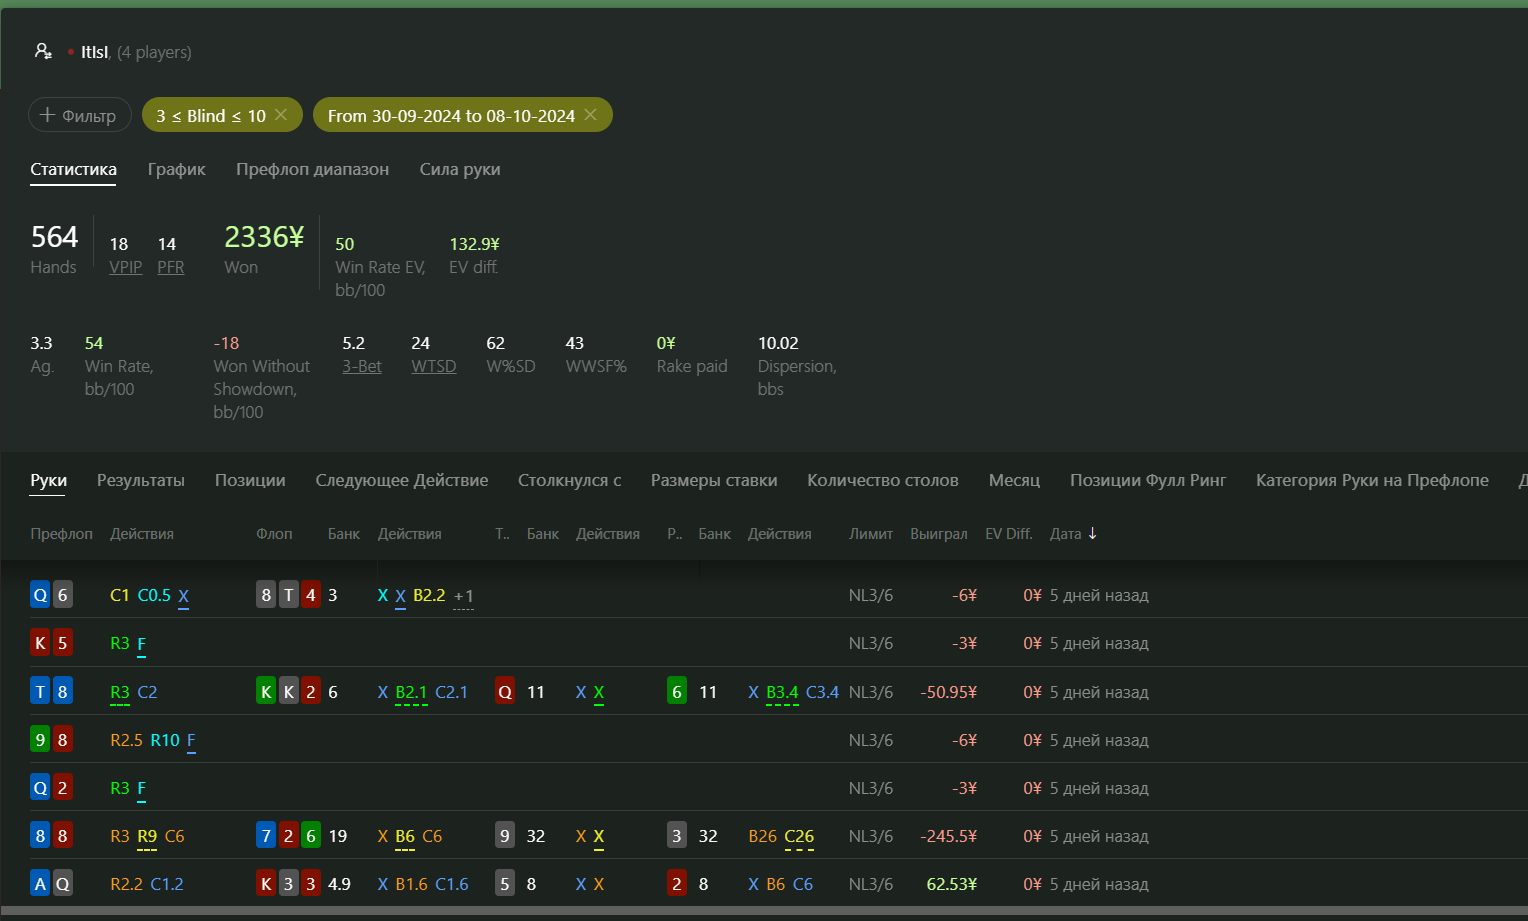
Task: Click the red K flop card in K33 board
Action: pyautogui.click(x=266, y=883)
